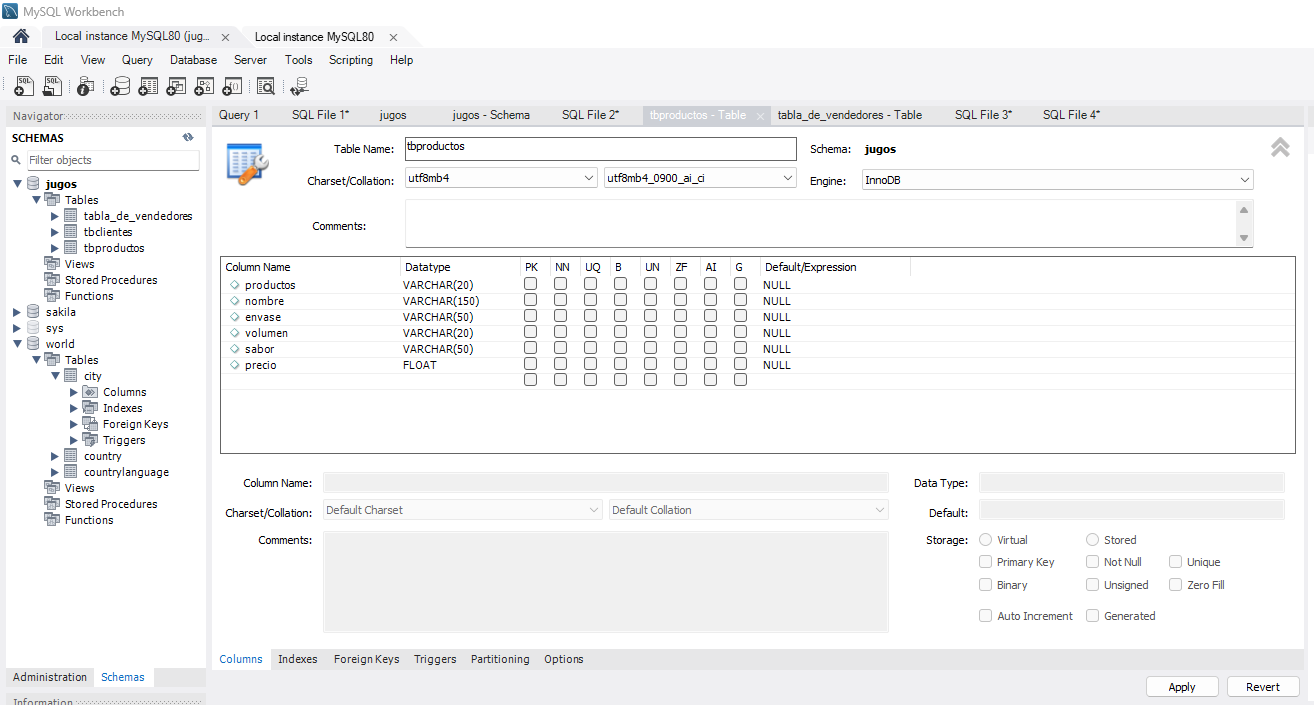Collapse the city table node

pos(55,376)
